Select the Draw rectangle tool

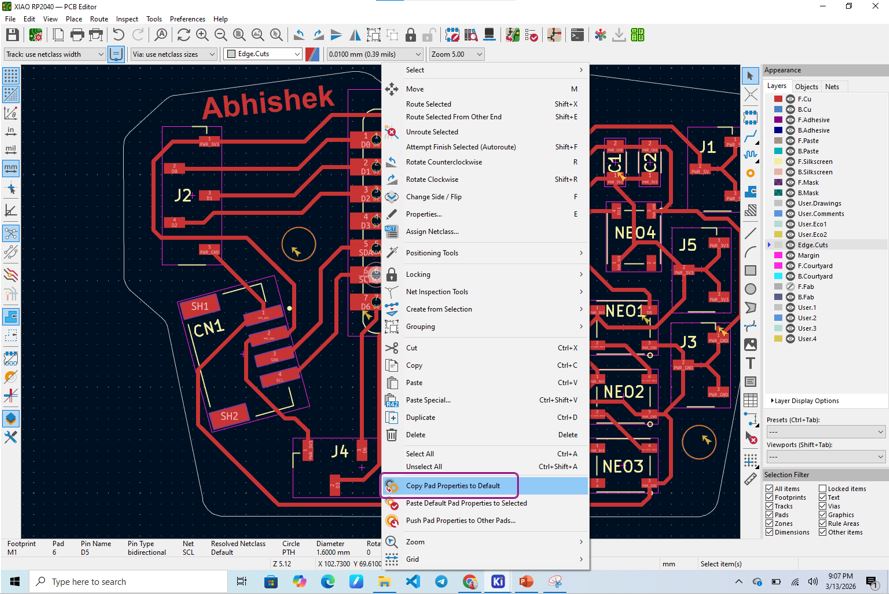click(750, 270)
